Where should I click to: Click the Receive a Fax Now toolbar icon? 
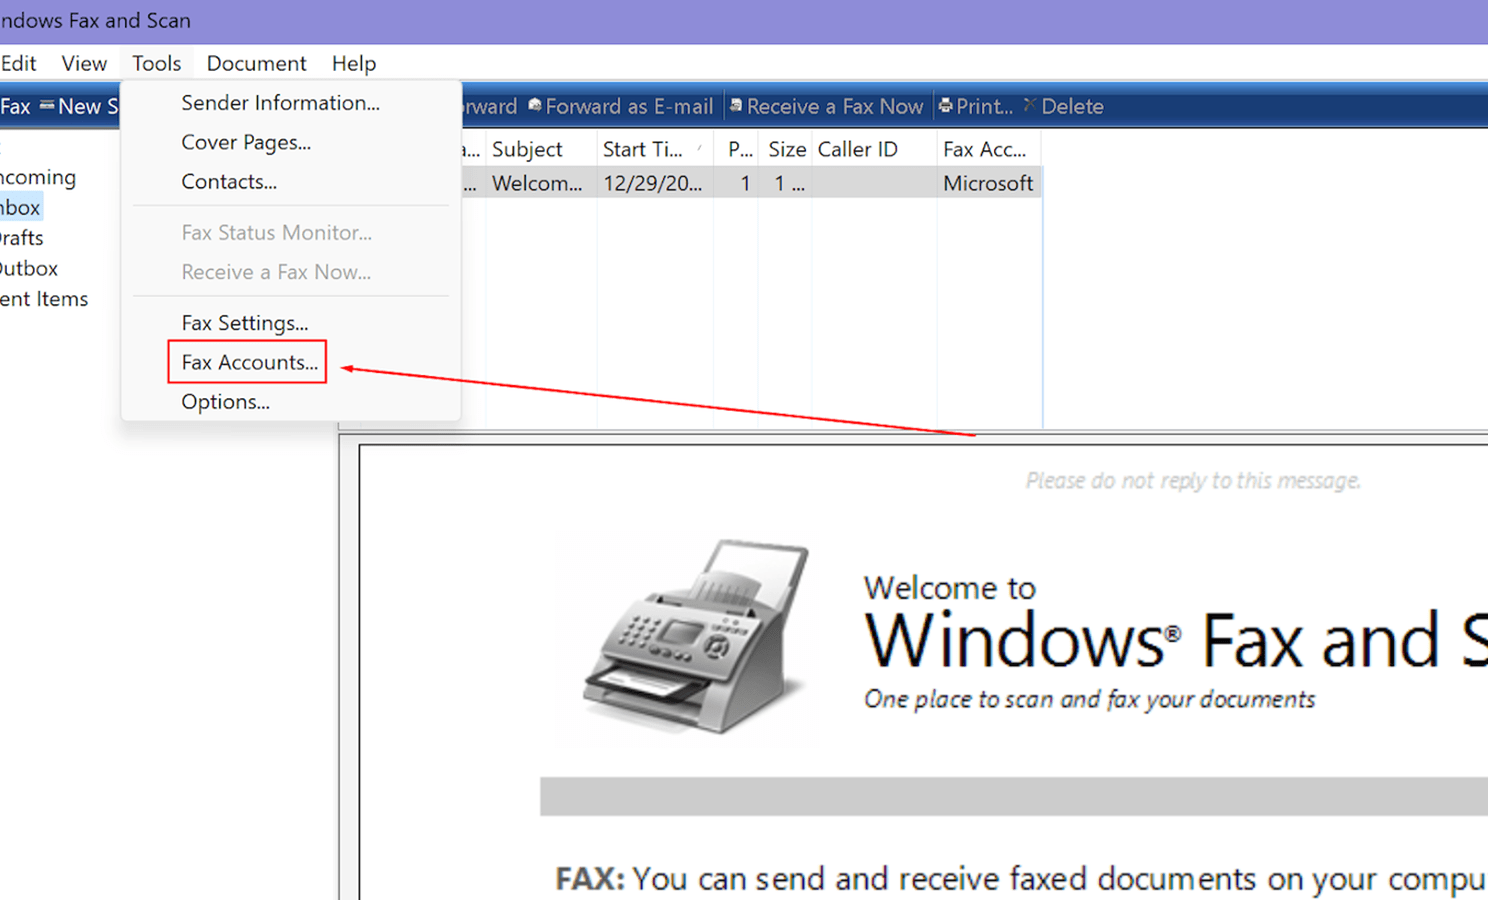tap(736, 106)
